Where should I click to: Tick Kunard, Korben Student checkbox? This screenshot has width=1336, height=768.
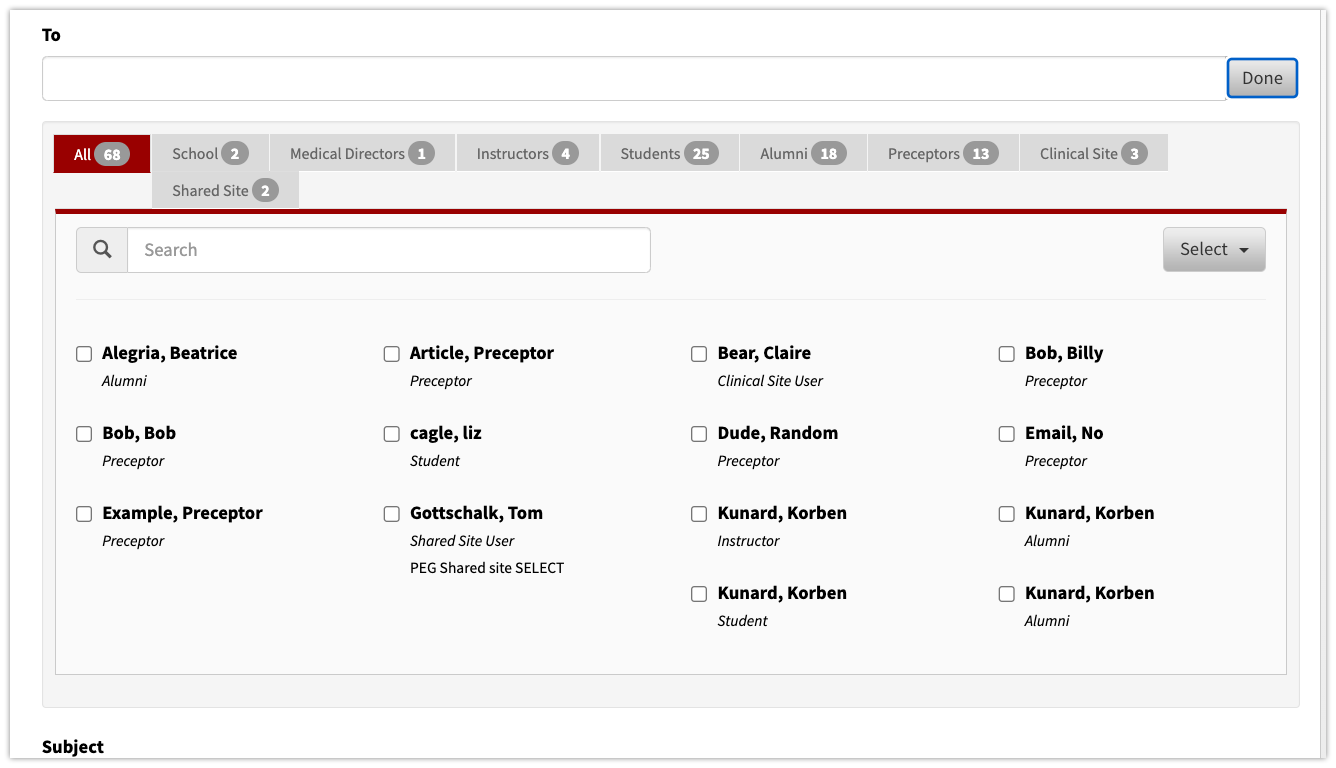click(699, 594)
